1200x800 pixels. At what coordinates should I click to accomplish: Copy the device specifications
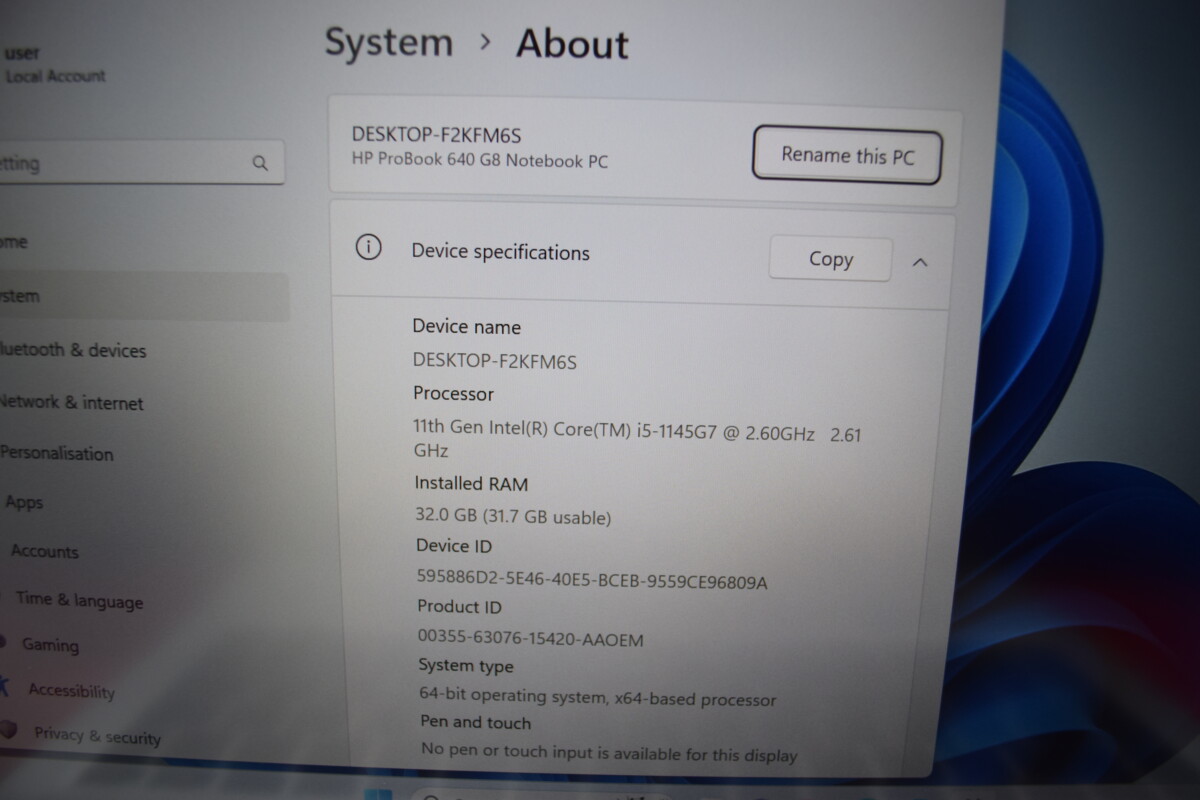pos(830,259)
